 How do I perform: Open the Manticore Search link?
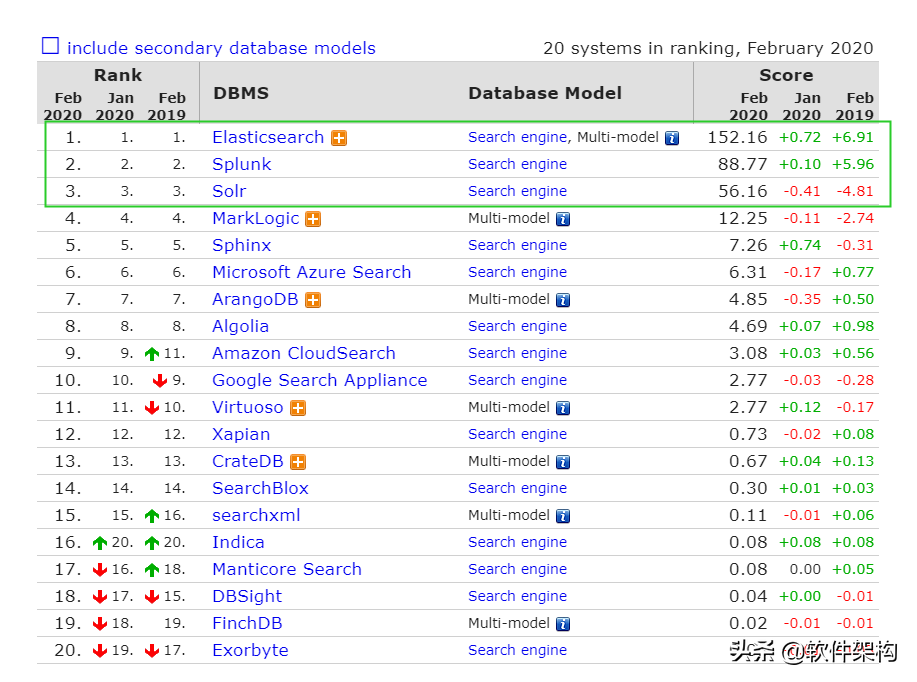tap(287, 569)
